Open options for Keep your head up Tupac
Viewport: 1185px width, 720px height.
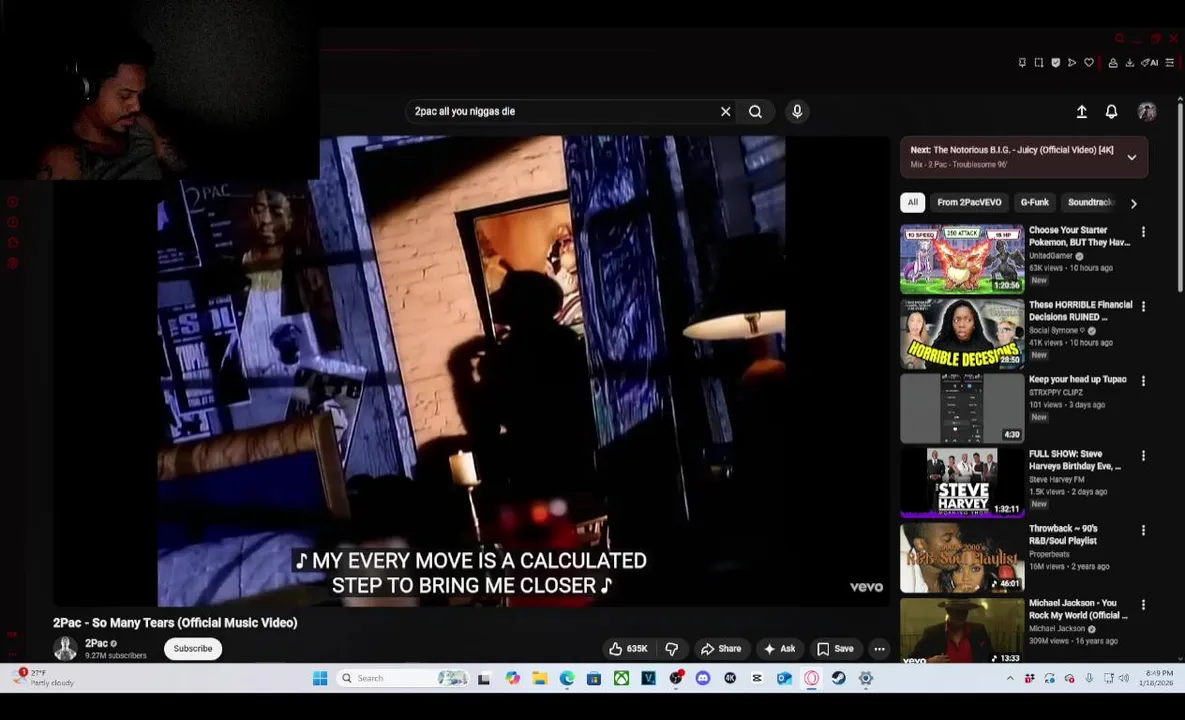click(1143, 382)
